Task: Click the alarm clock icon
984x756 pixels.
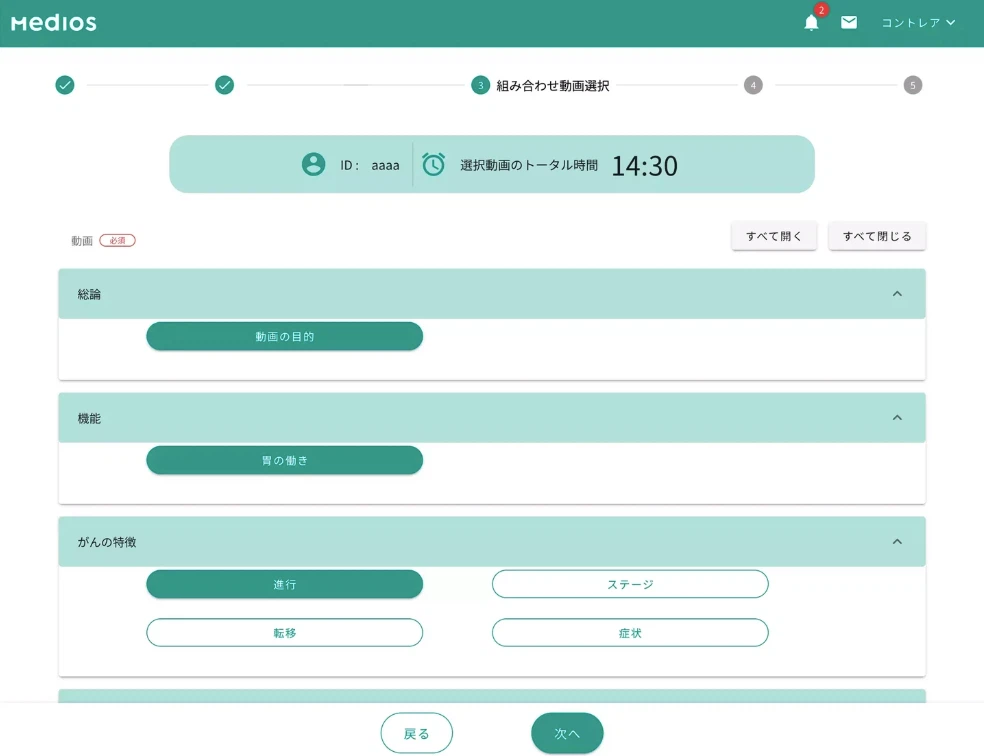Action: (x=433, y=164)
